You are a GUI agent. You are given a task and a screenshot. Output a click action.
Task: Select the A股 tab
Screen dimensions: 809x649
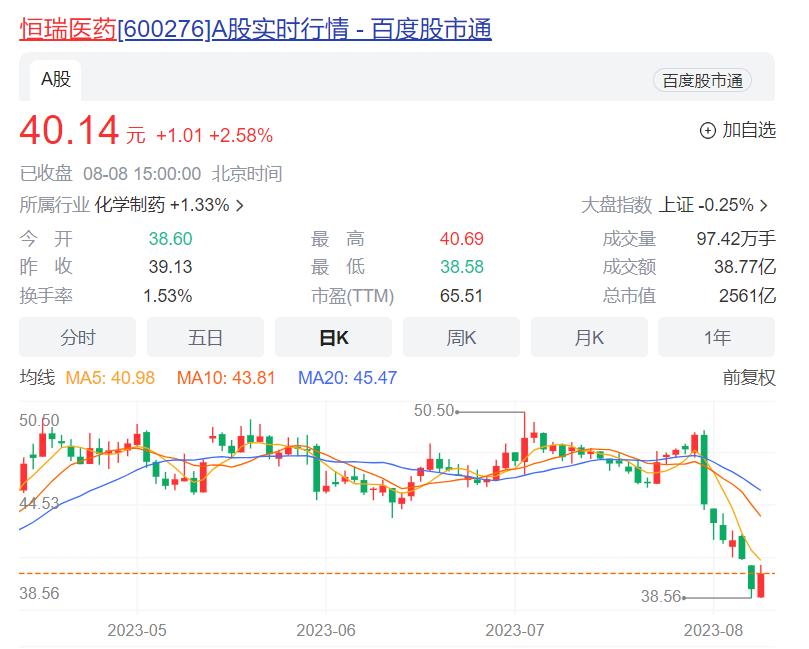56,80
